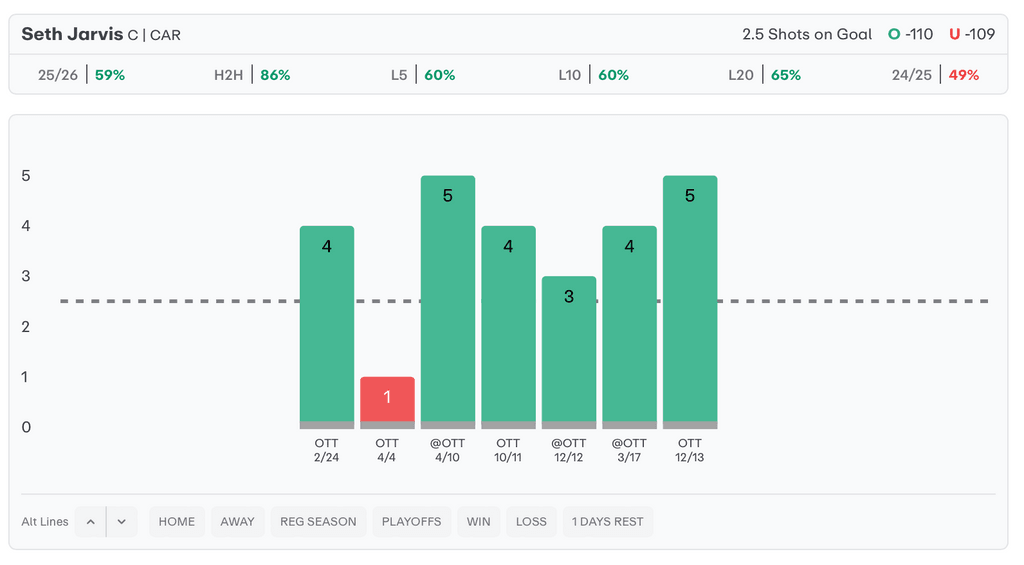Screen dimensions: 1024x565
Task: Pick the red Under U icon
Action: 954,35
